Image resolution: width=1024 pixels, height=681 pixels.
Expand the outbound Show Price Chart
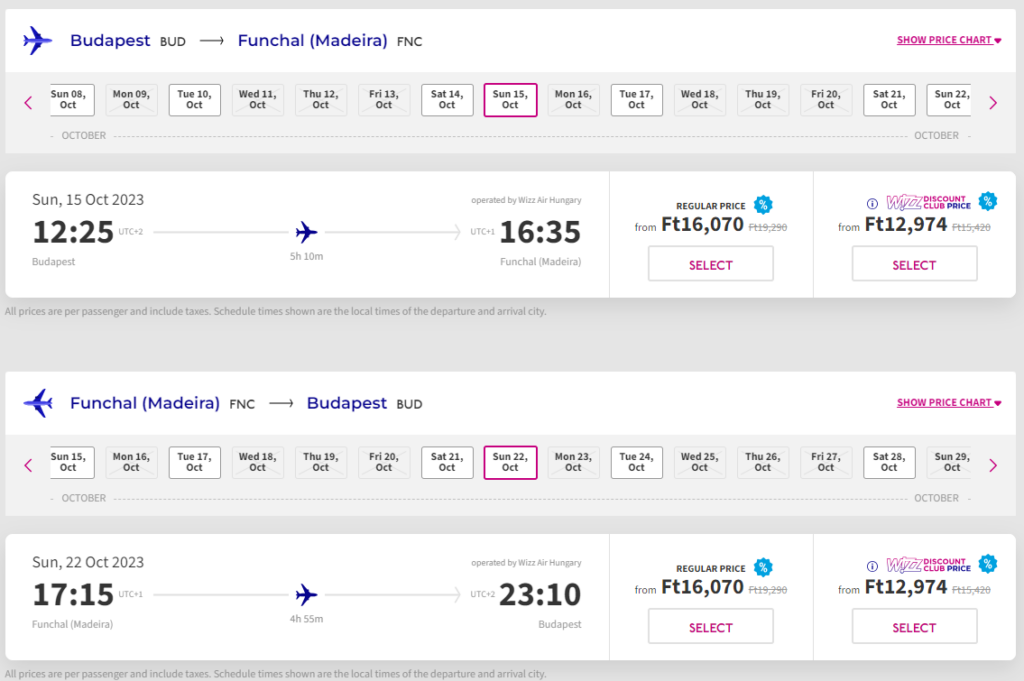tap(948, 41)
